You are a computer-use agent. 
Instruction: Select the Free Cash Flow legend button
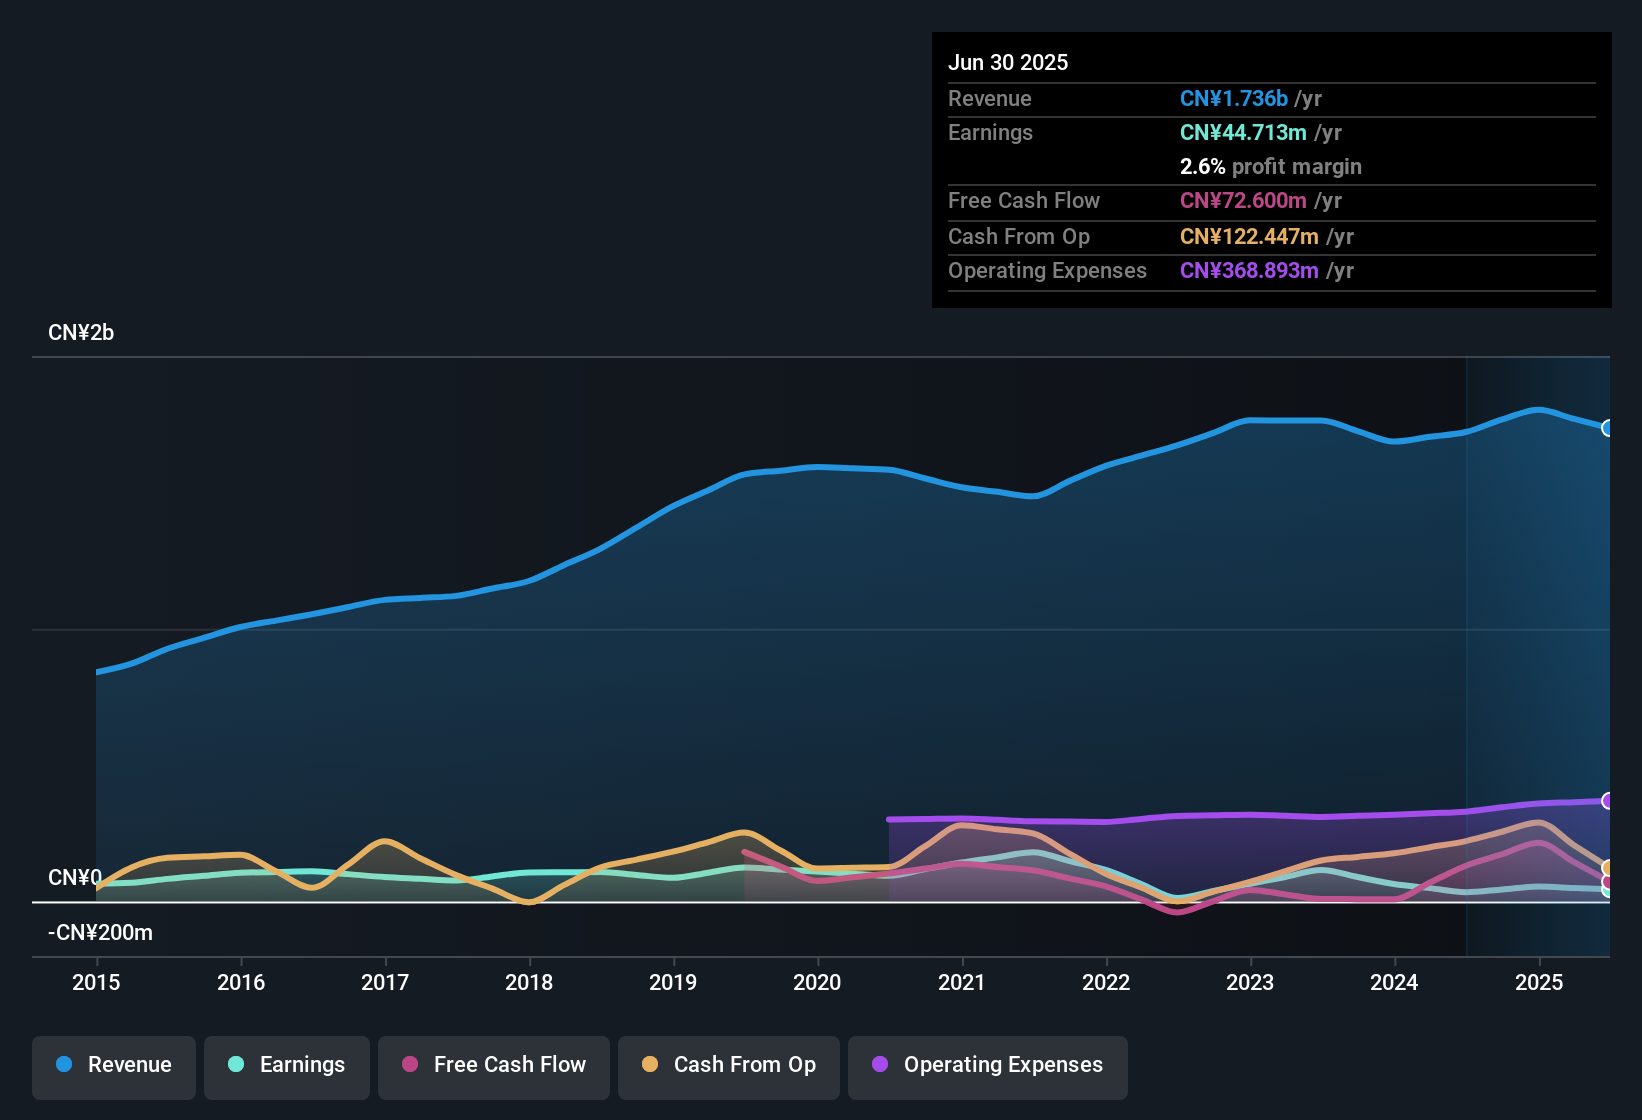(493, 1065)
